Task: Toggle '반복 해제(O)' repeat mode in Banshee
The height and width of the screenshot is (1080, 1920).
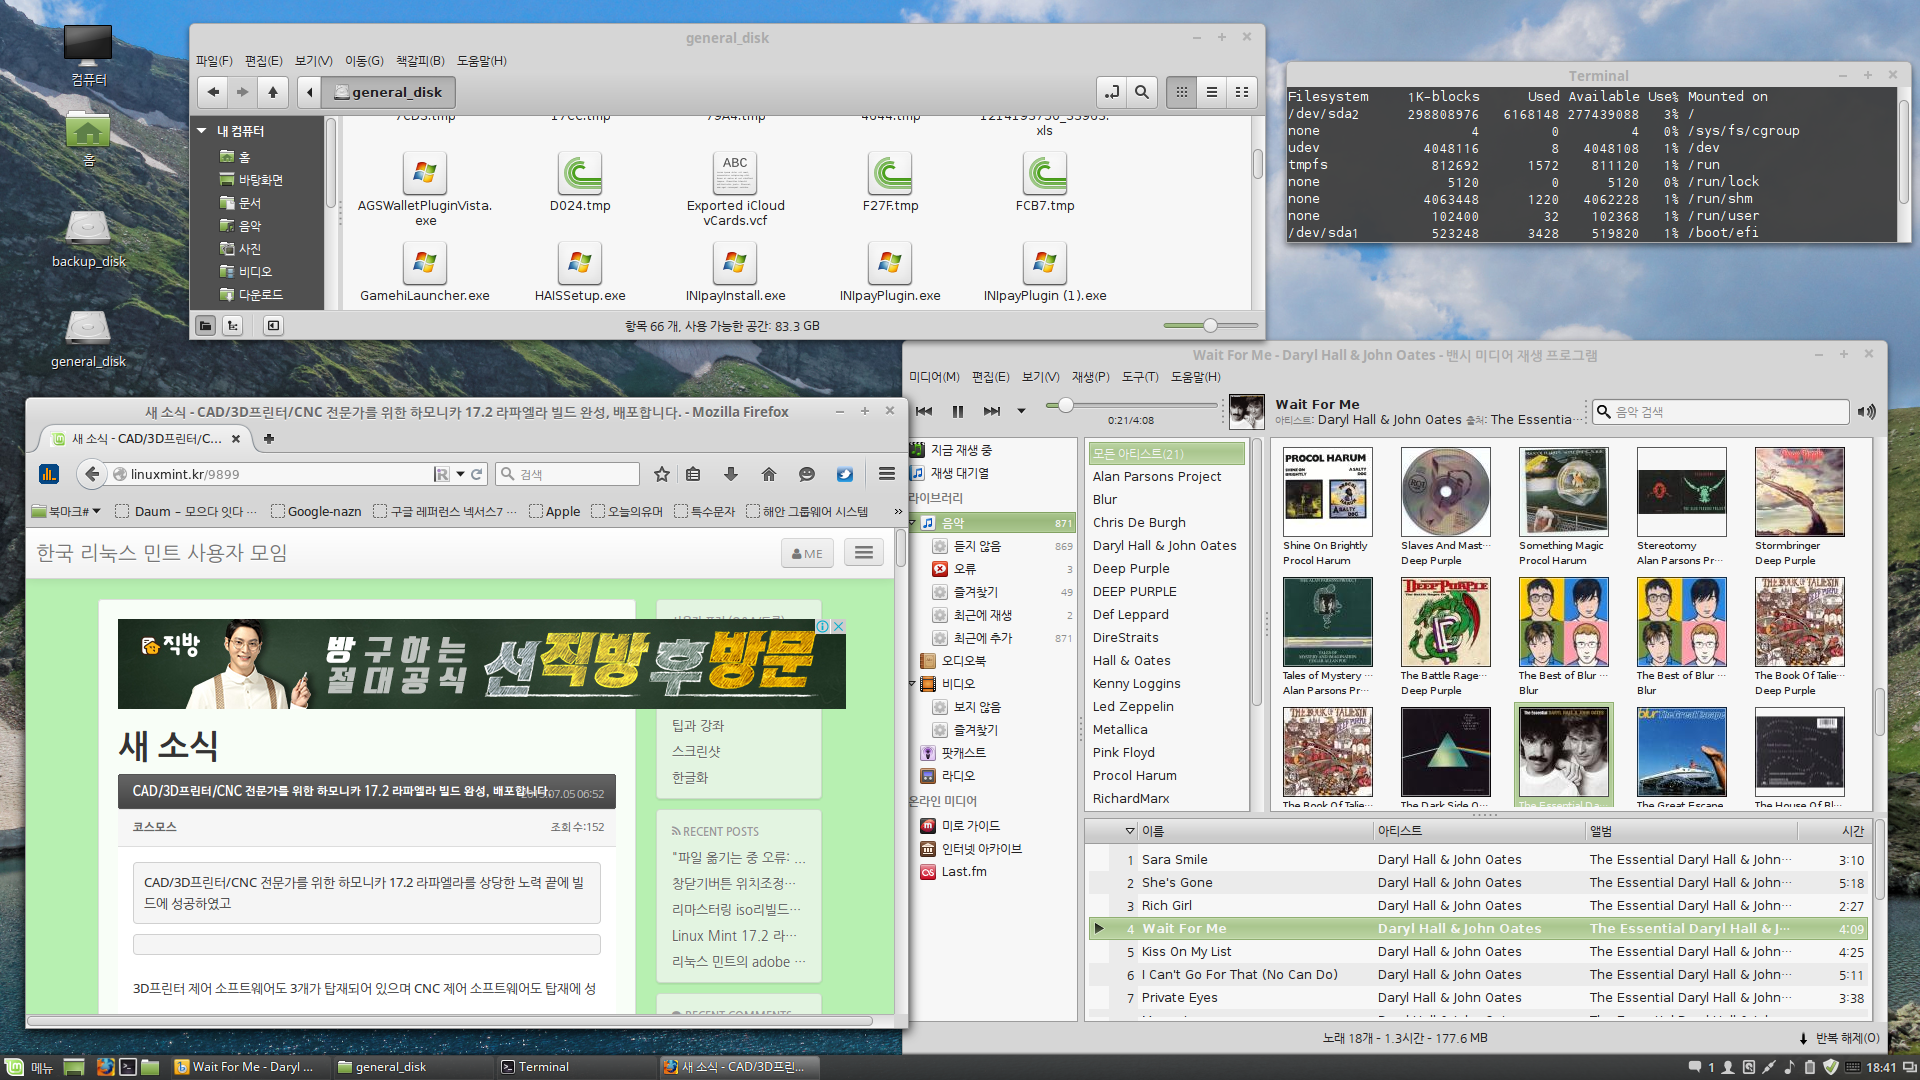Action: coord(1839,1038)
